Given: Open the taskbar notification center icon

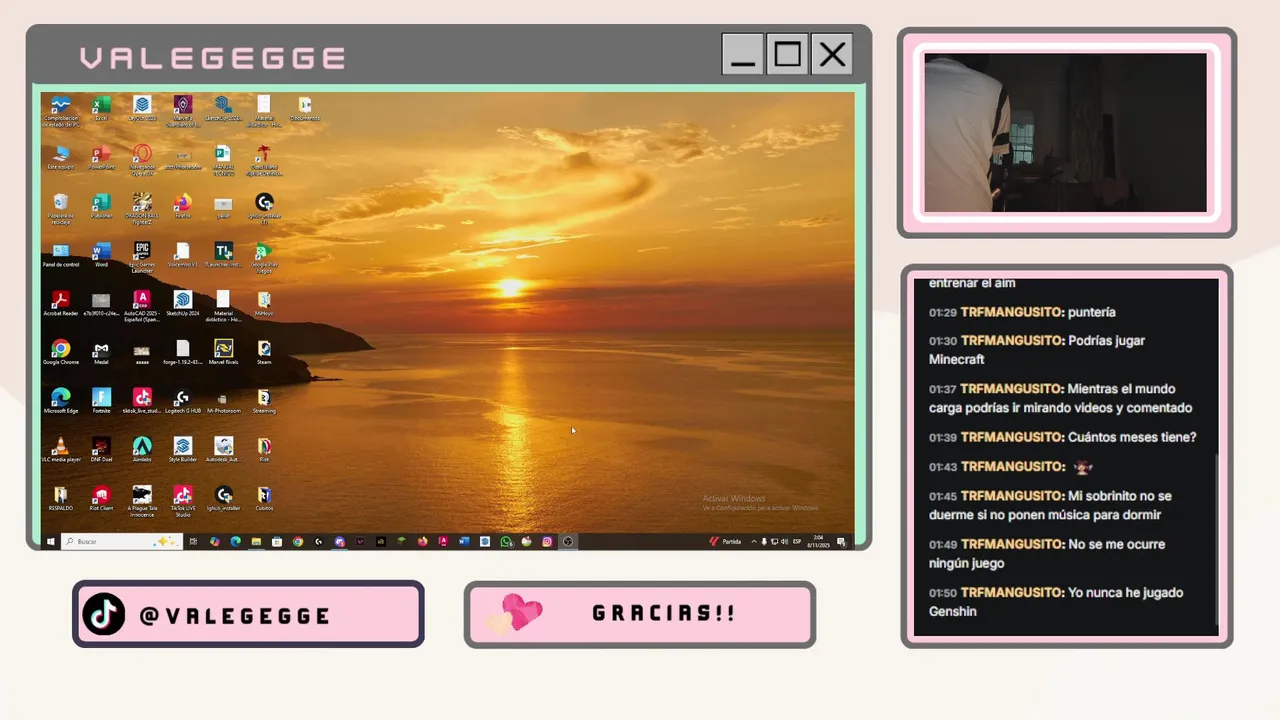Looking at the screenshot, I should pos(841,541).
